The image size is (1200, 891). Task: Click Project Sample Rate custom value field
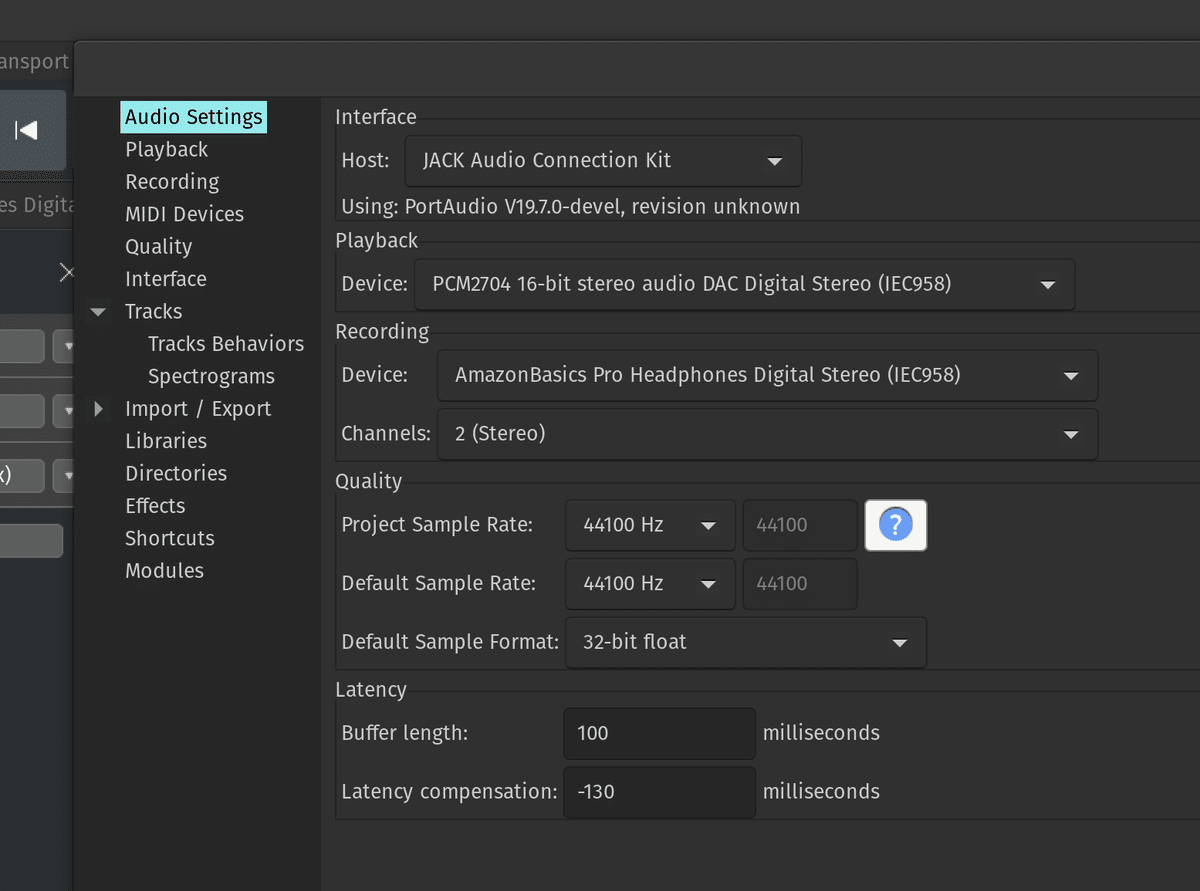coord(799,525)
